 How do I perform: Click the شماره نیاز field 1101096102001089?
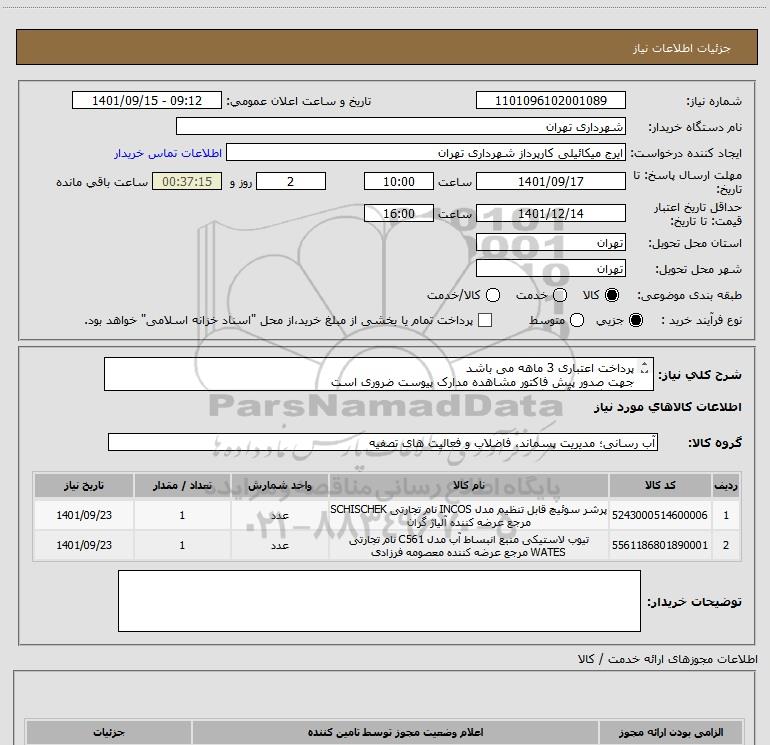[x=550, y=100]
